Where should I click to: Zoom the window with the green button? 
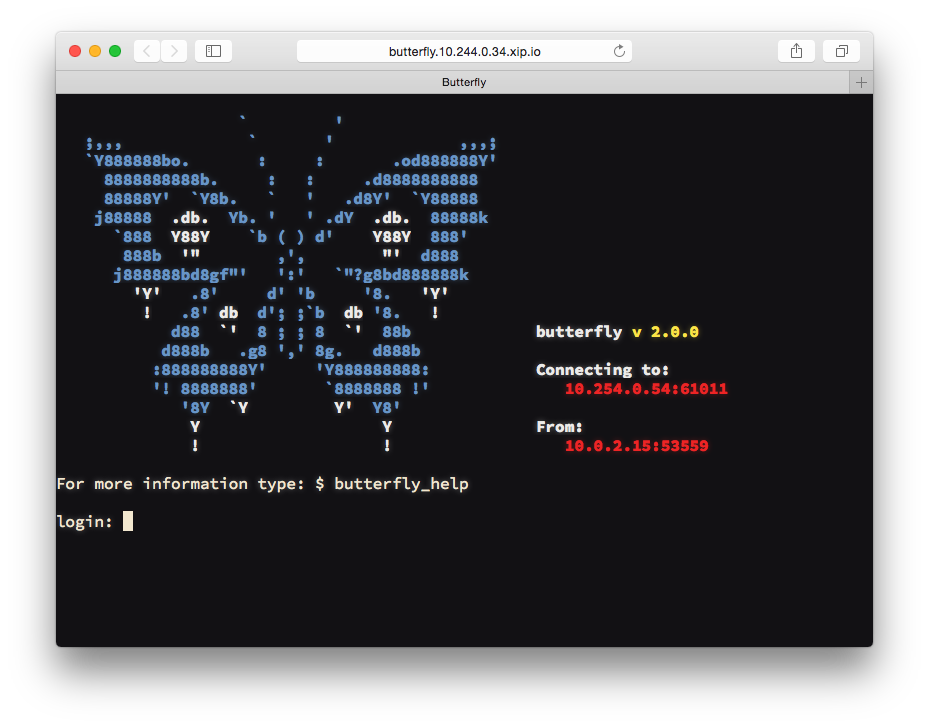click(115, 51)
